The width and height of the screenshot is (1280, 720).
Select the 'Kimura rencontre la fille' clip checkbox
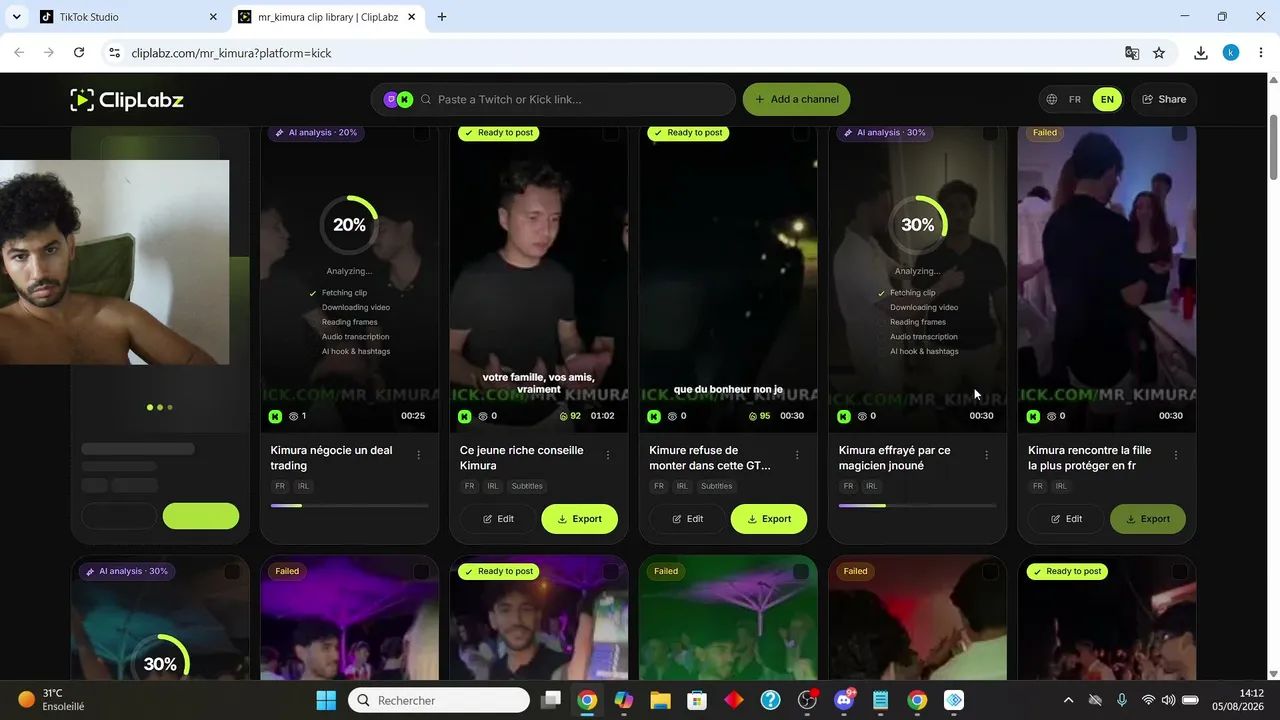tap(1179, 133)
